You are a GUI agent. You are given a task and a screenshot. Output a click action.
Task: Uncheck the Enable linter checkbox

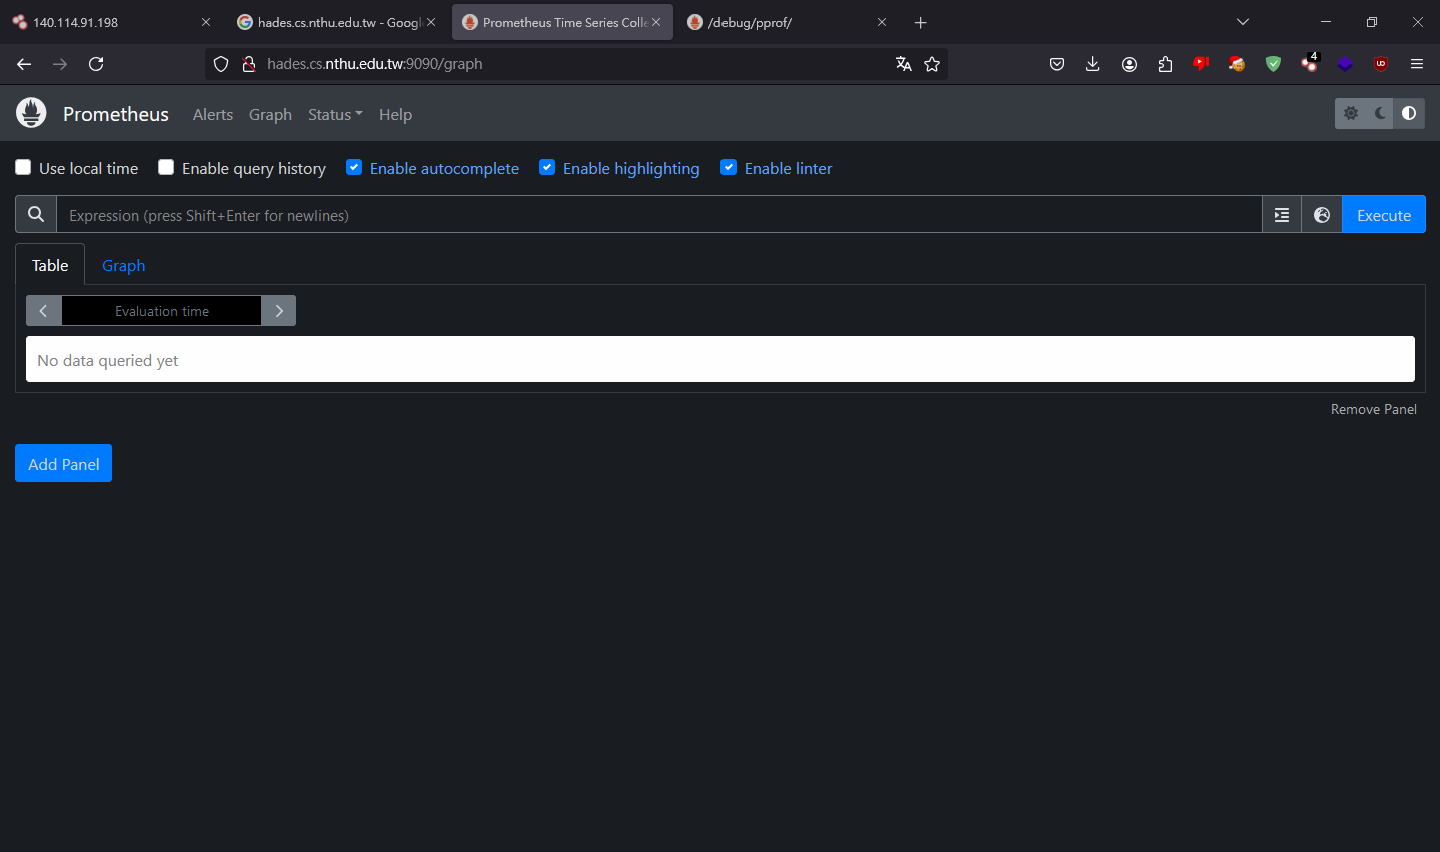[729, 167]
